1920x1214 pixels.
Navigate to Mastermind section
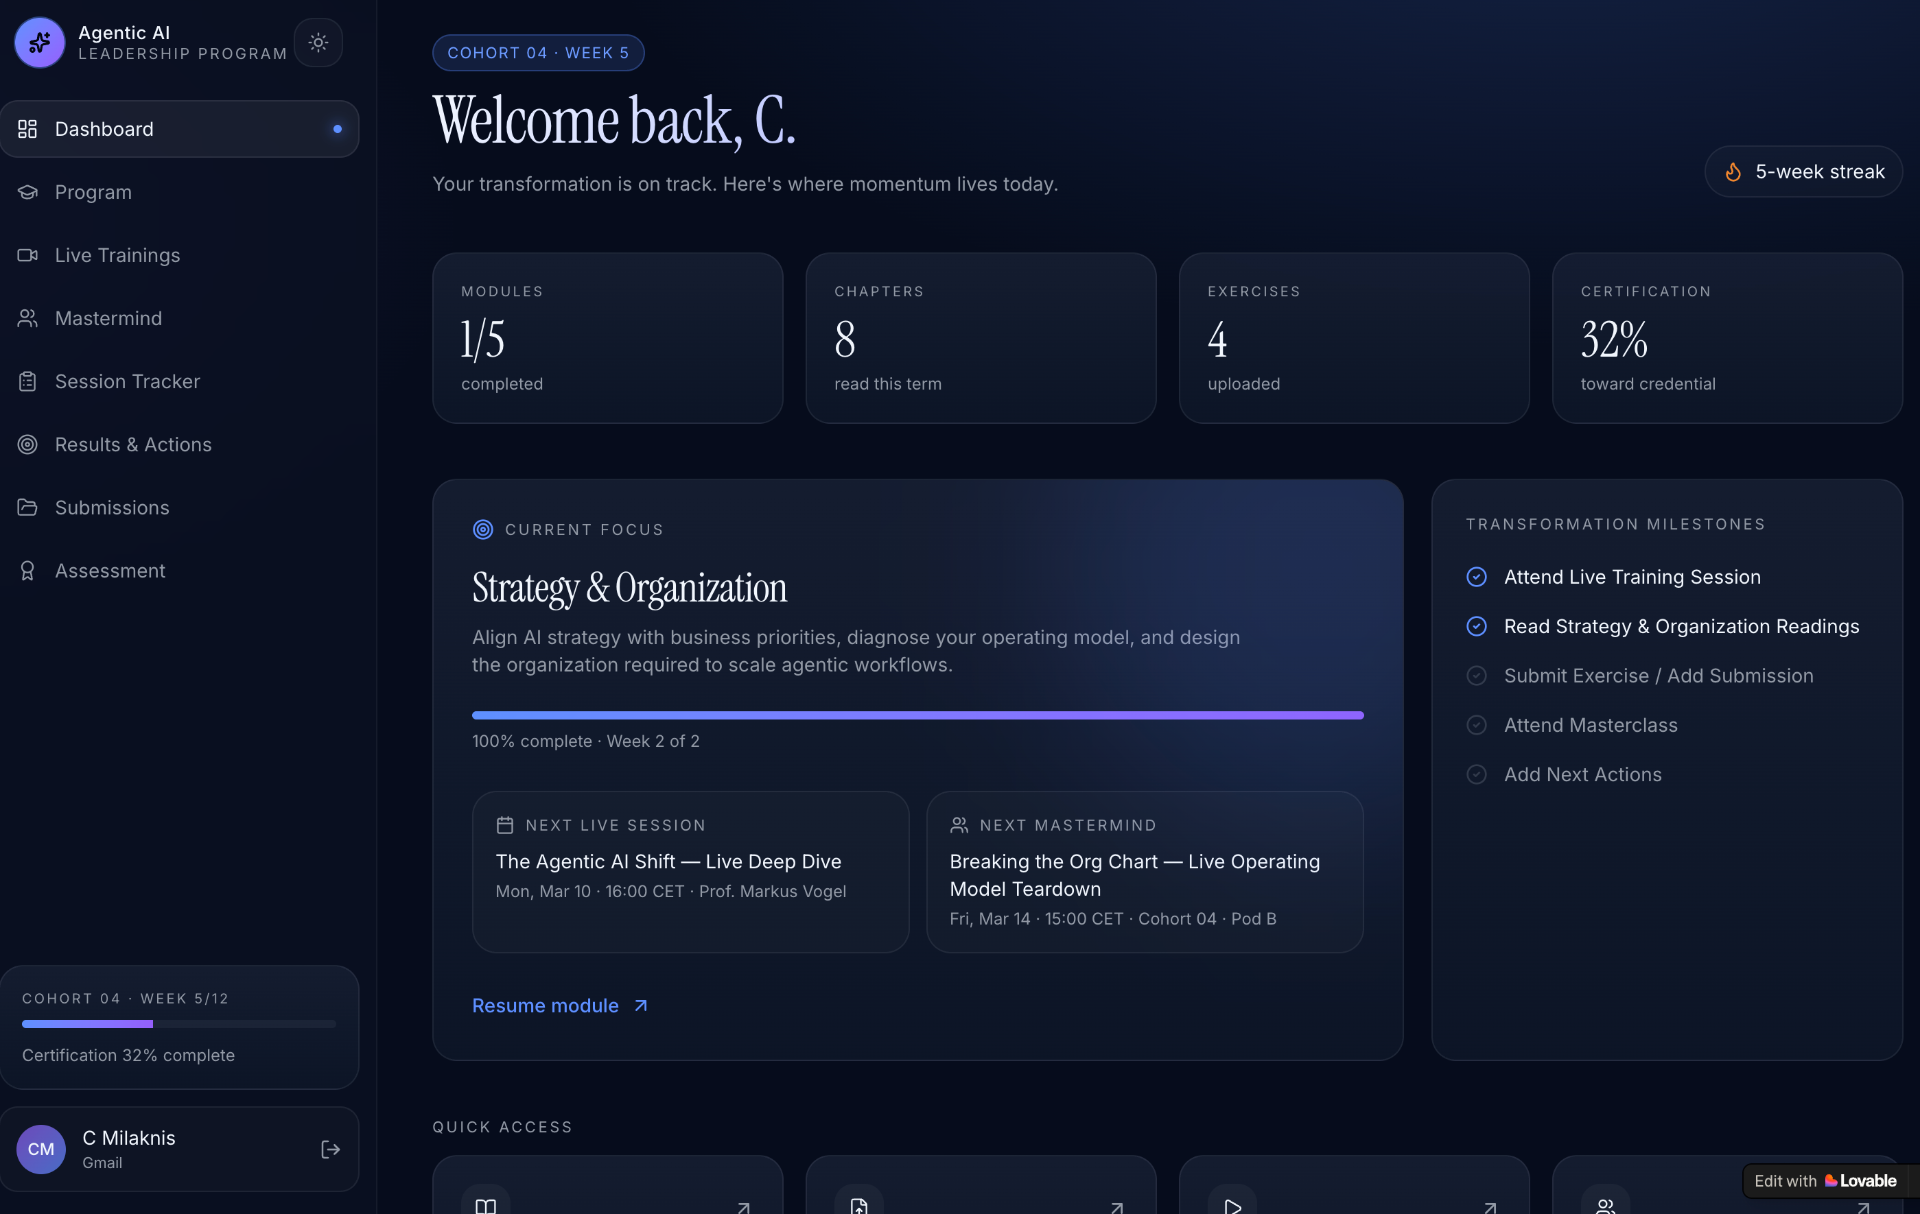pos(180,318)
